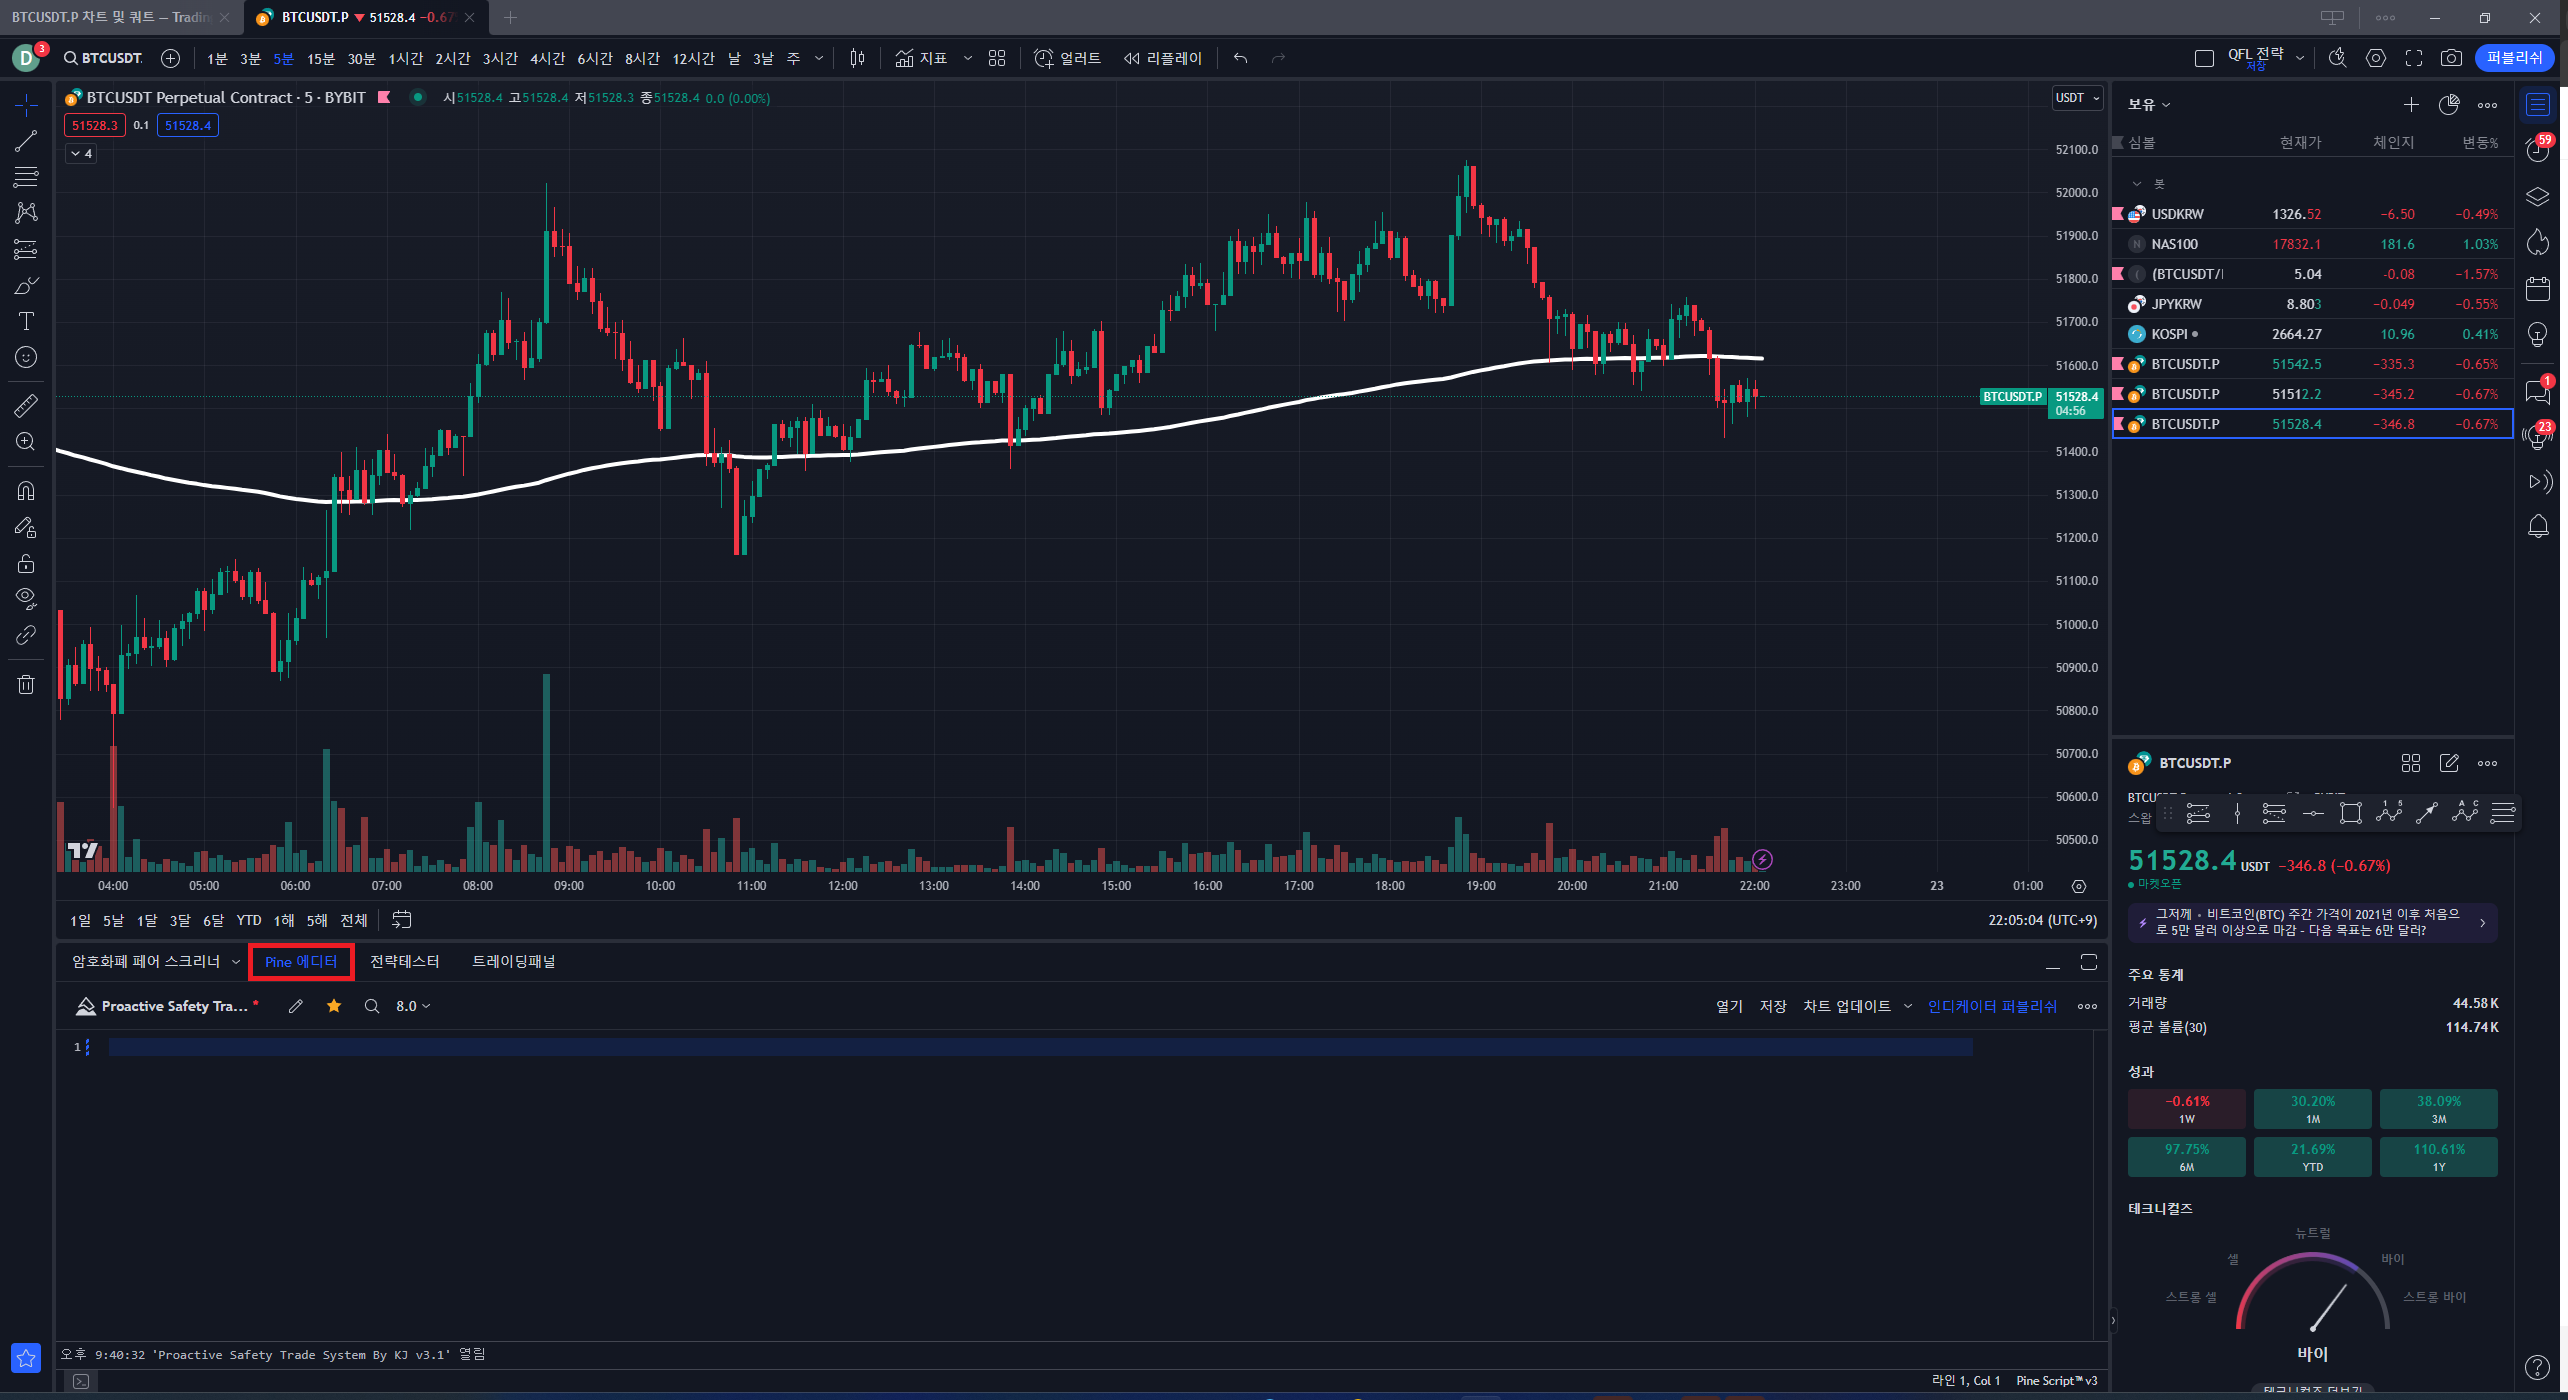
Task: Click the drawing link sync icon
Action: (26, 635)
